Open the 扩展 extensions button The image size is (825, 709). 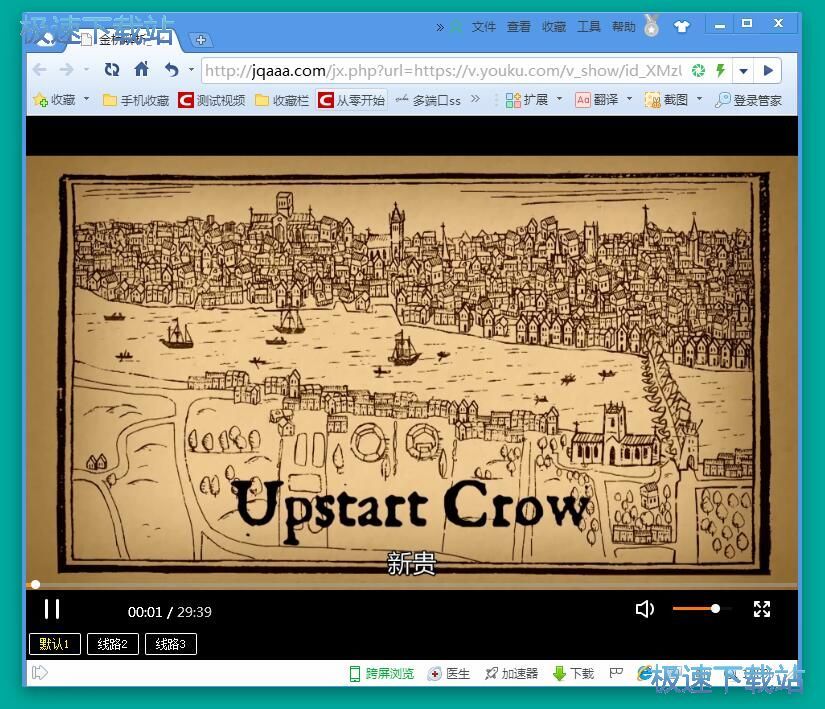[x=527, y=99]
